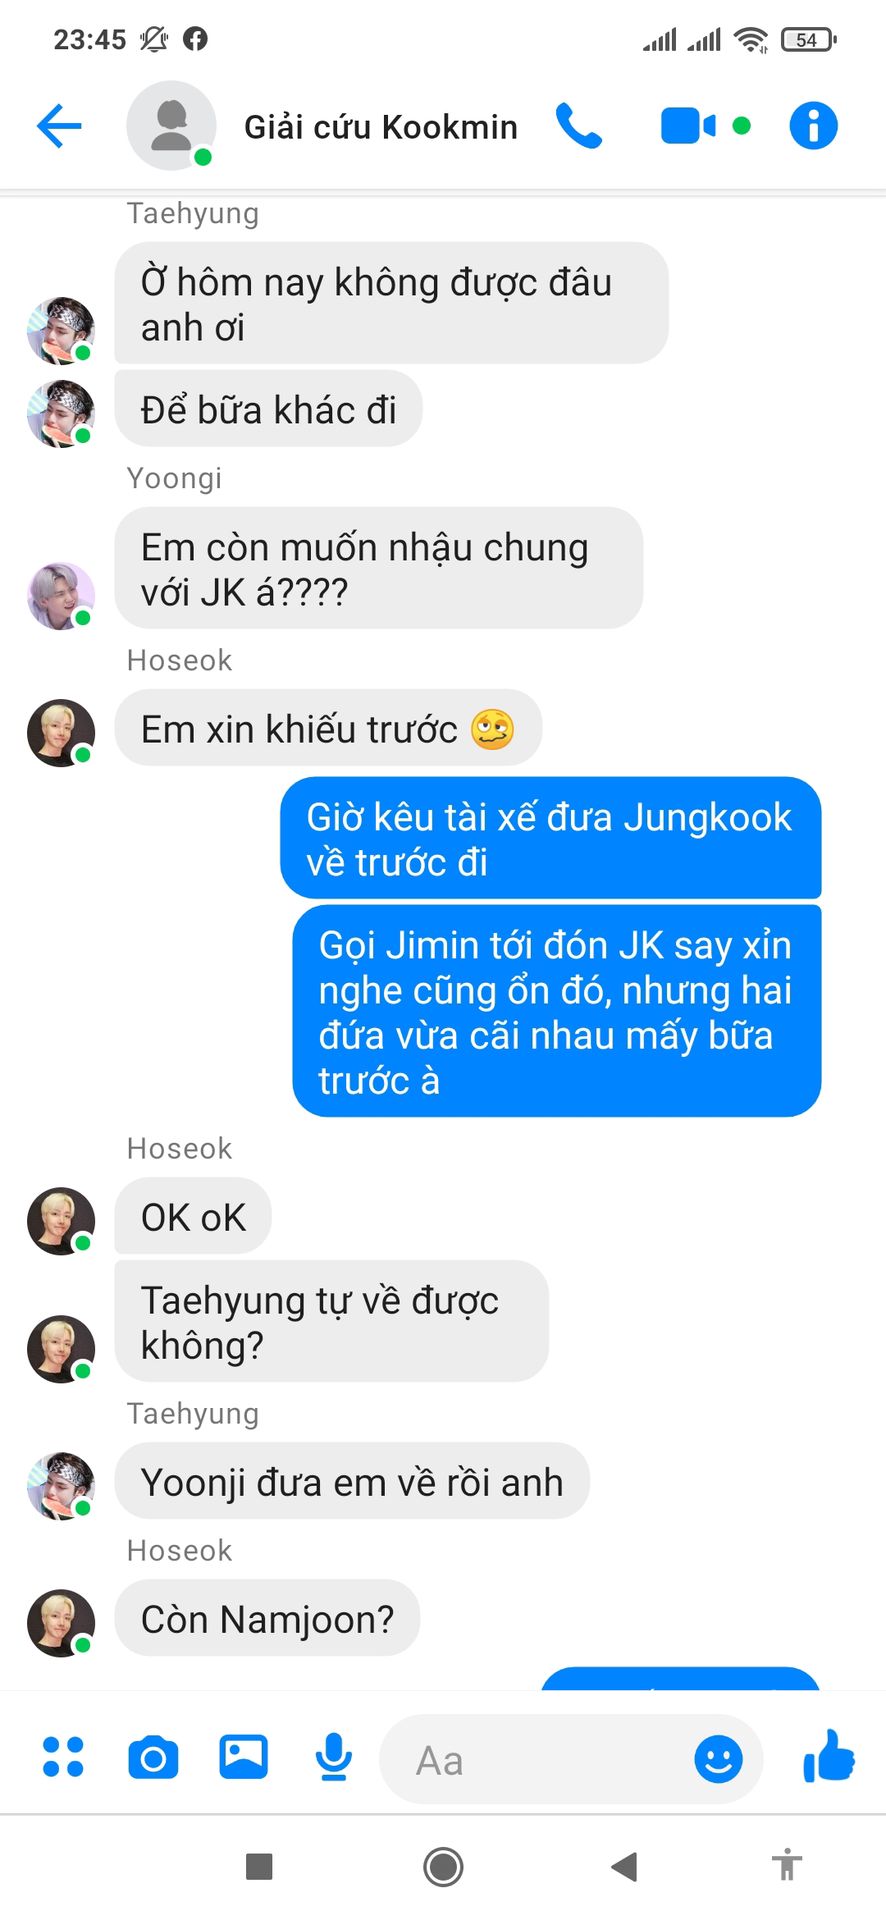
Task: Open the accessibility shortcut in the navigation bar
Action: tap(787, 1865)
